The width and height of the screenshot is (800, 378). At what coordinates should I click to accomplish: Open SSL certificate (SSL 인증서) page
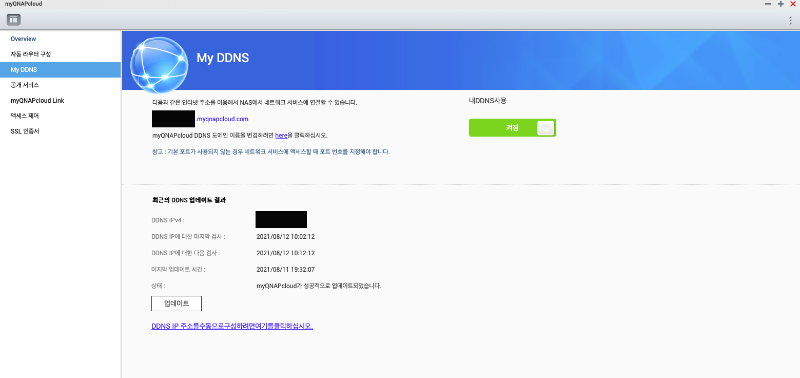(25, 131)
